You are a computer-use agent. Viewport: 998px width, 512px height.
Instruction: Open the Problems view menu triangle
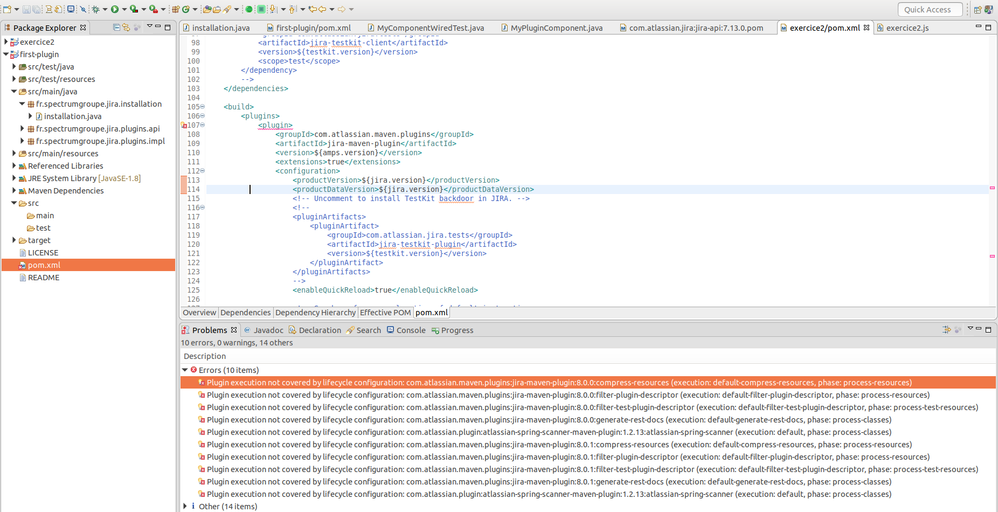[969, 329]
